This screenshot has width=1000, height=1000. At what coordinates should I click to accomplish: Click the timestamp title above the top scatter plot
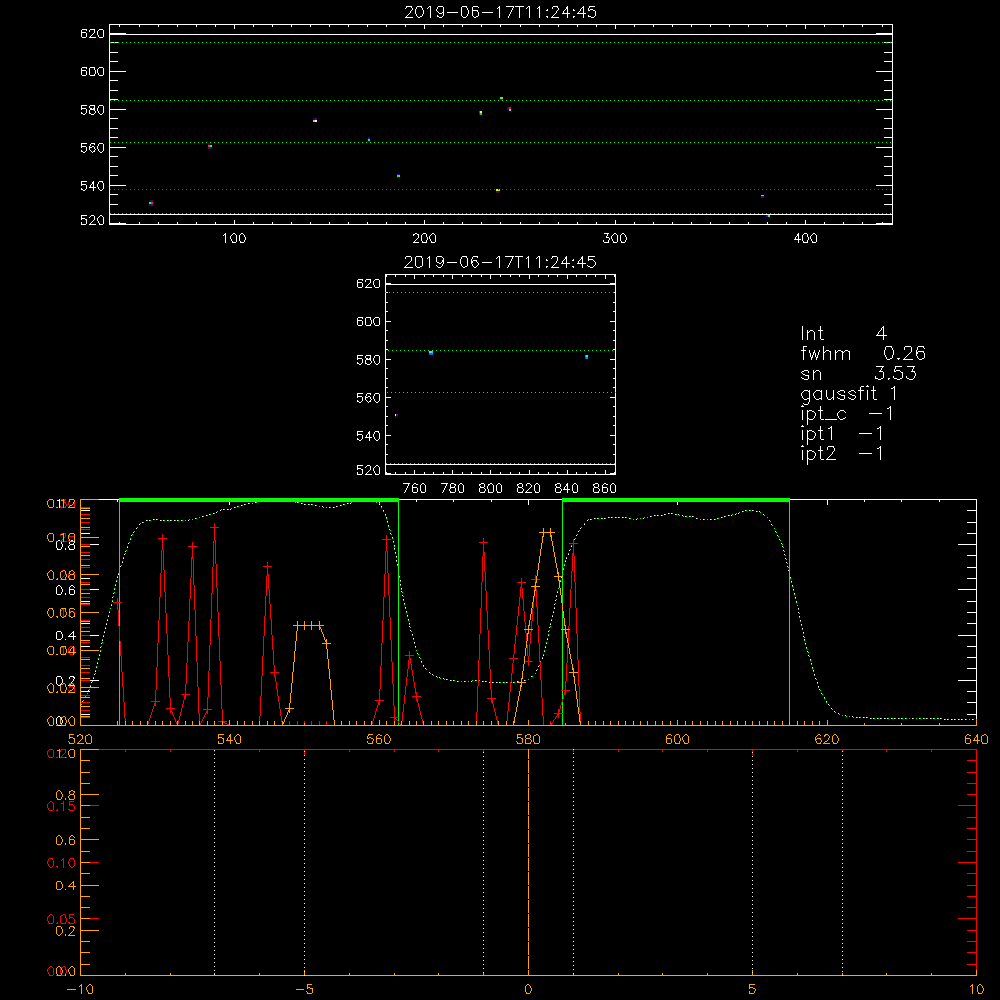pos(501,12)
